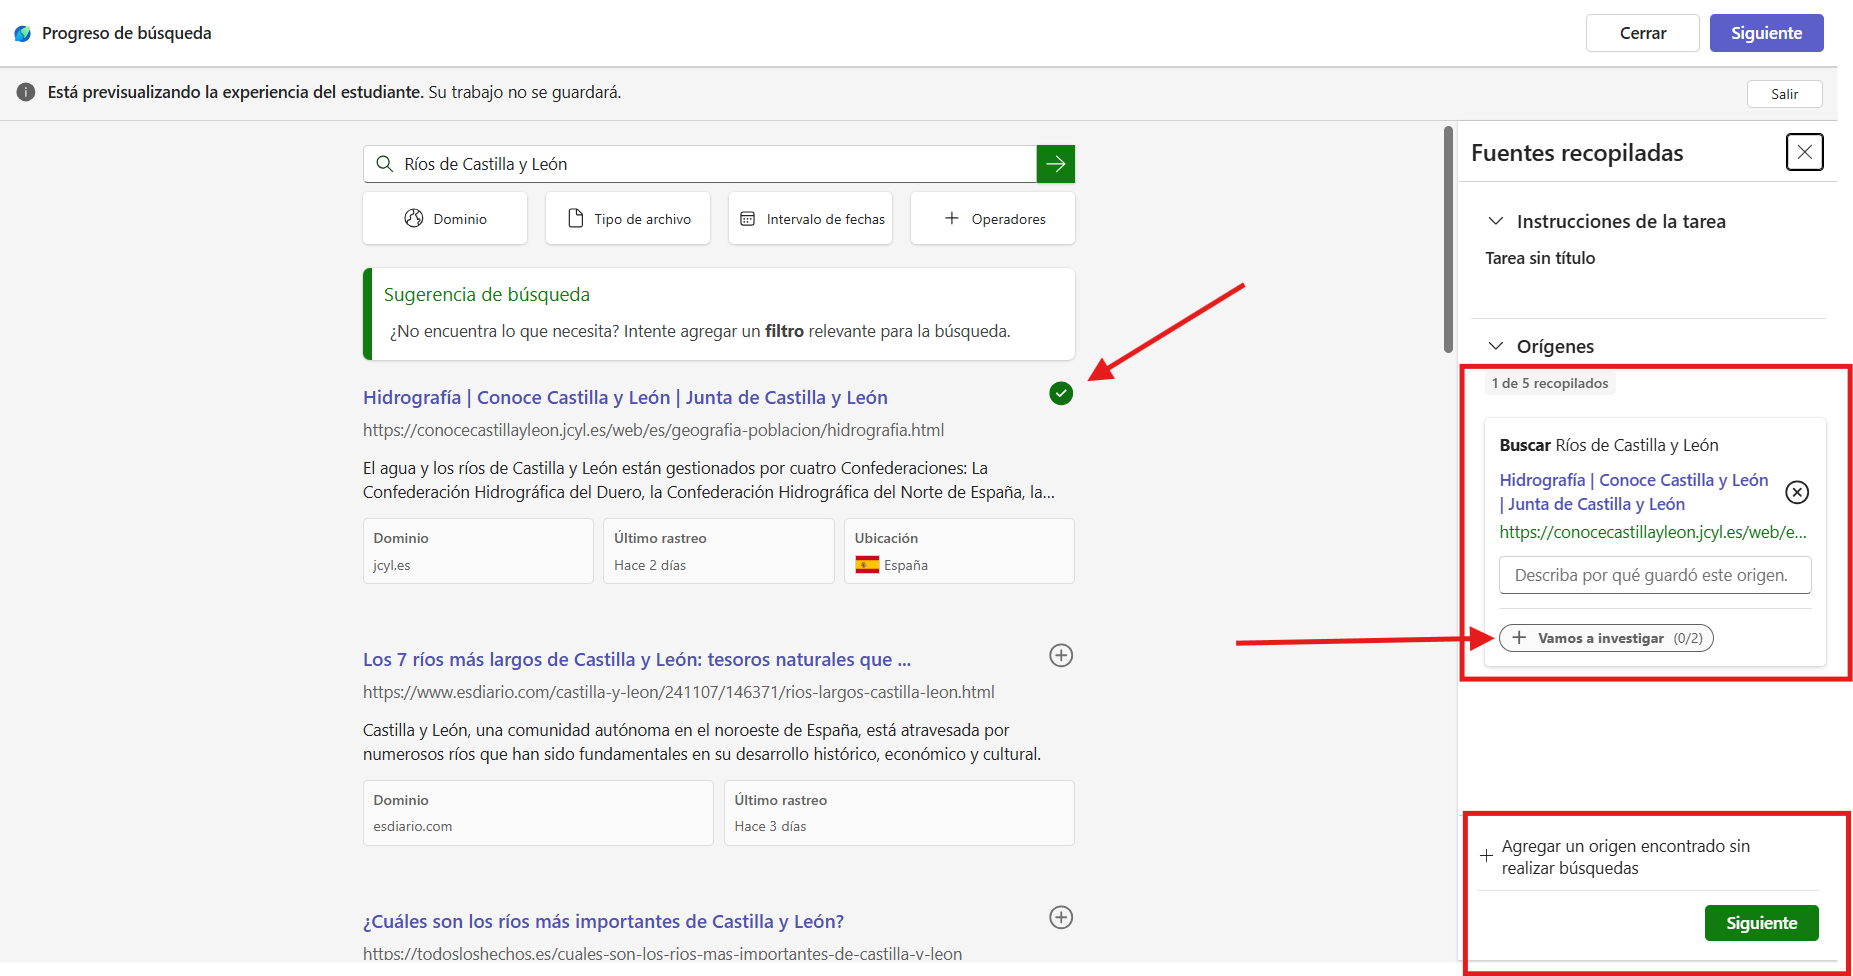The width and height of the screenshot is (1853, 976).
Task: Add a Vamos a investigar tag
Action: (x=1606, y=638)
